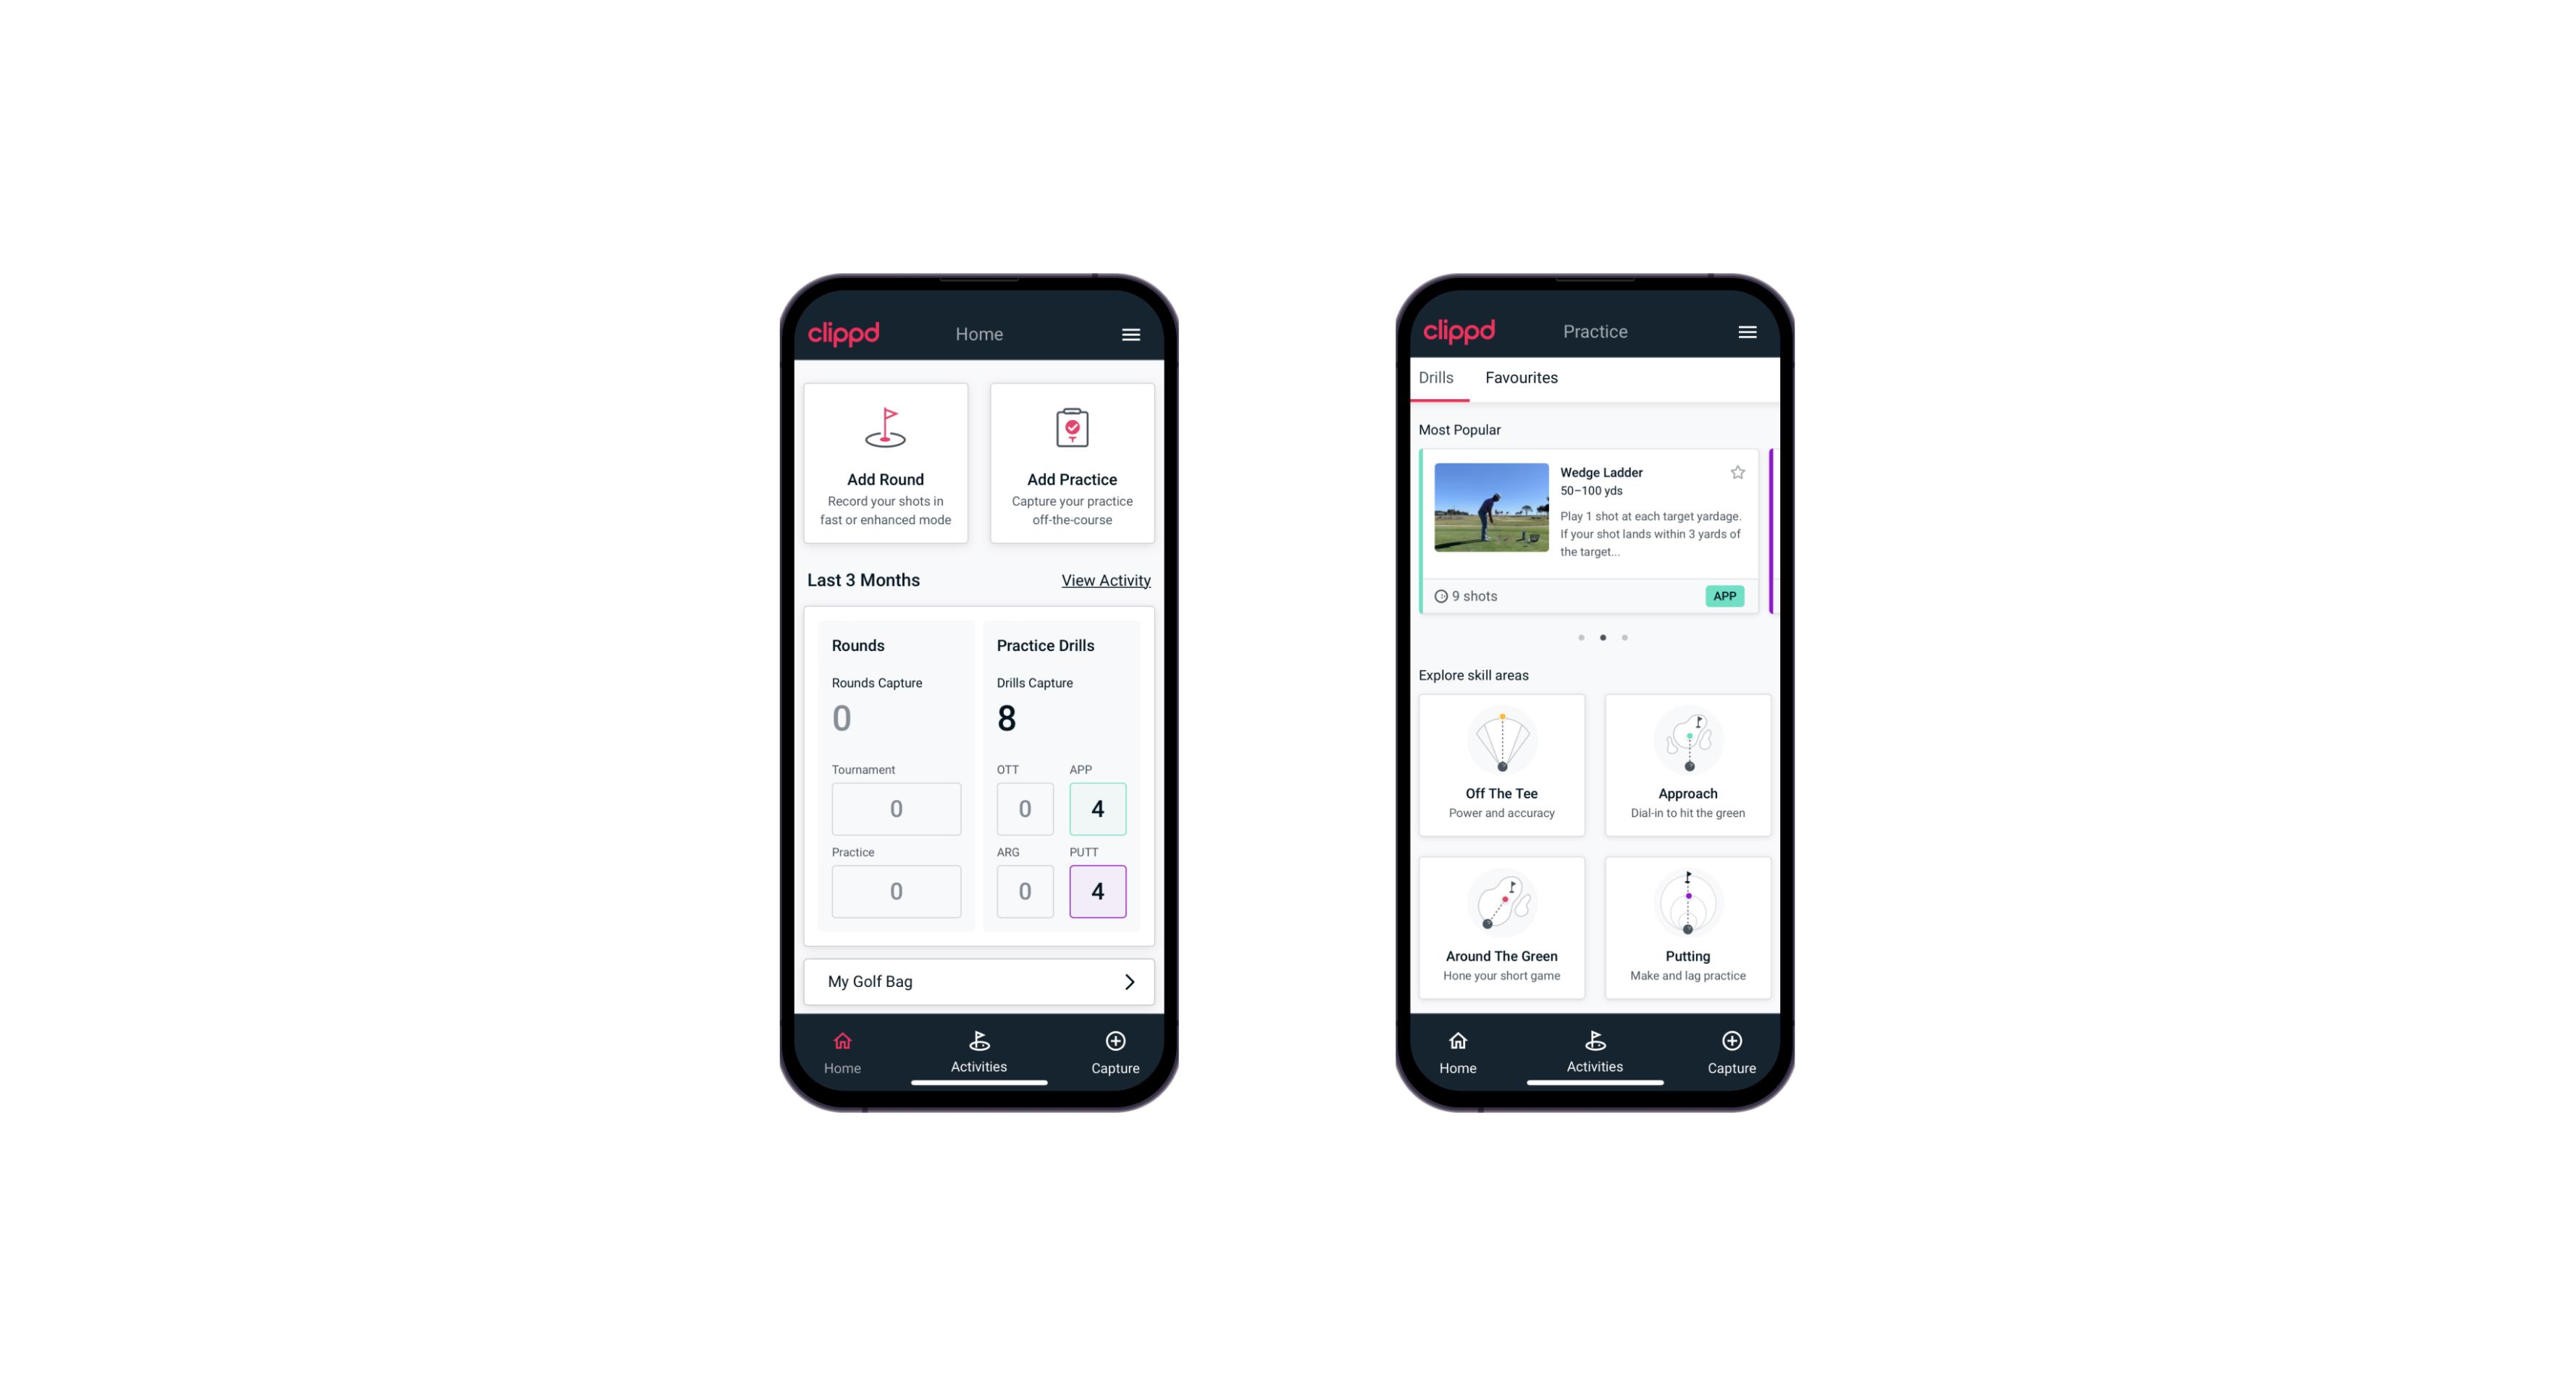
Task: Scroll the Most Popular drills carousel
Action: [x=1624, y=637]
